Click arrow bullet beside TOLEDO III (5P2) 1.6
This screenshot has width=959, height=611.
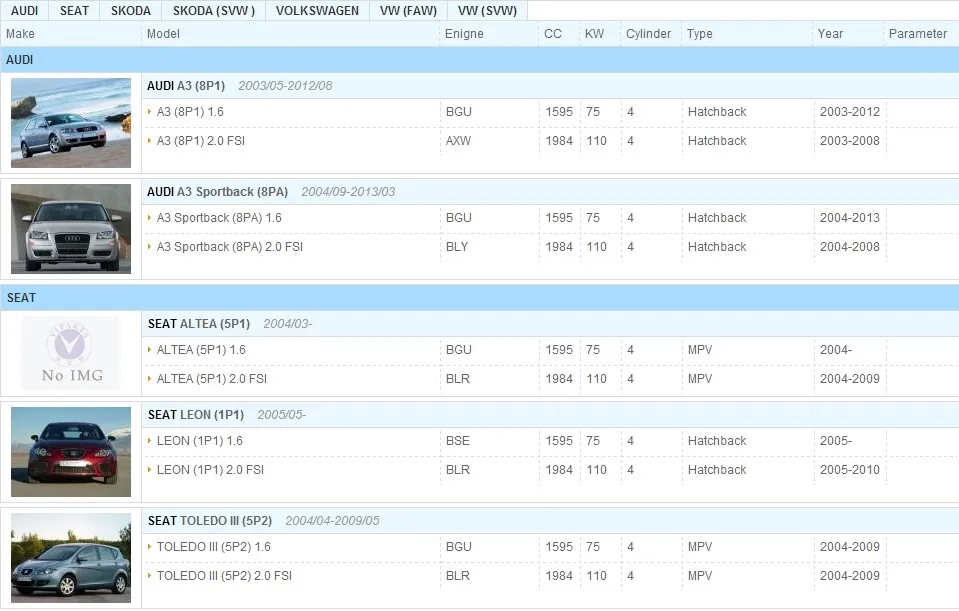[149, 546]
